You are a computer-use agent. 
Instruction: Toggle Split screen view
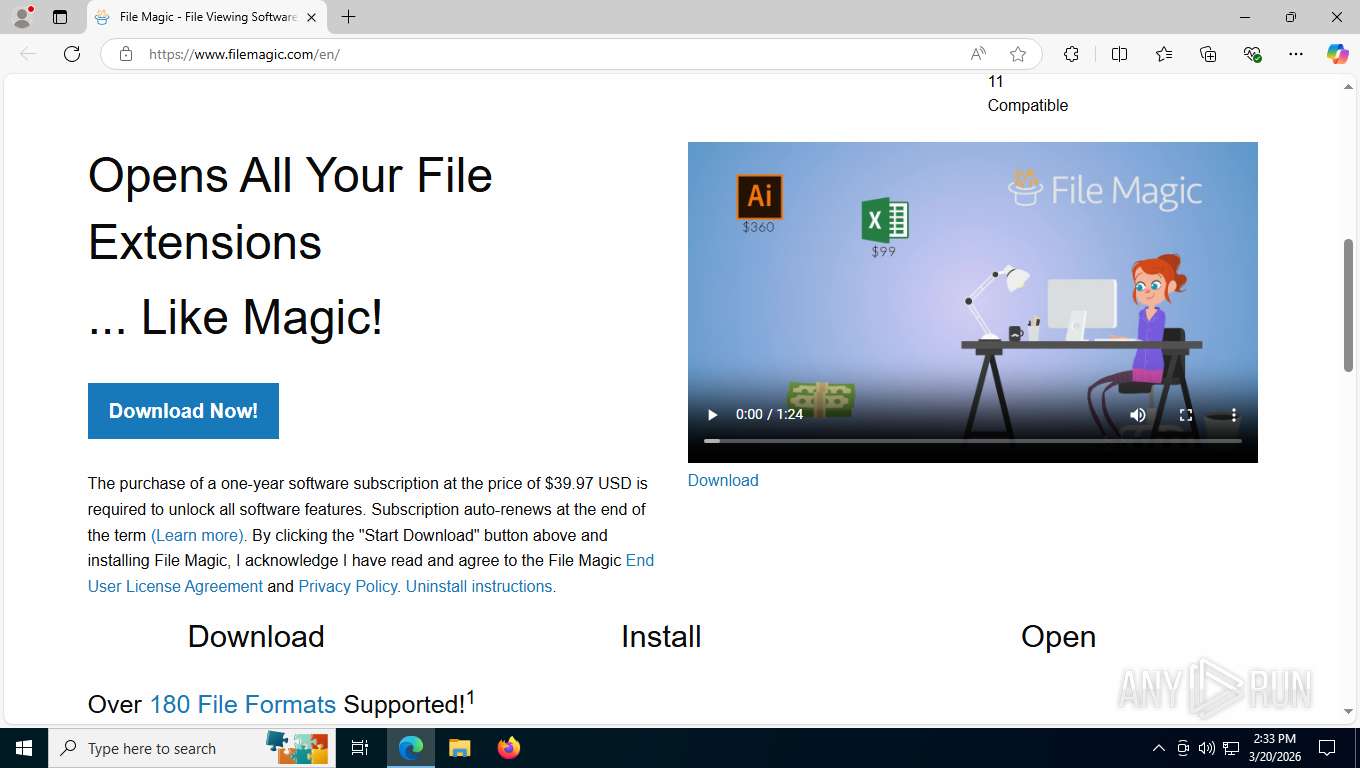pos(1119,54)
